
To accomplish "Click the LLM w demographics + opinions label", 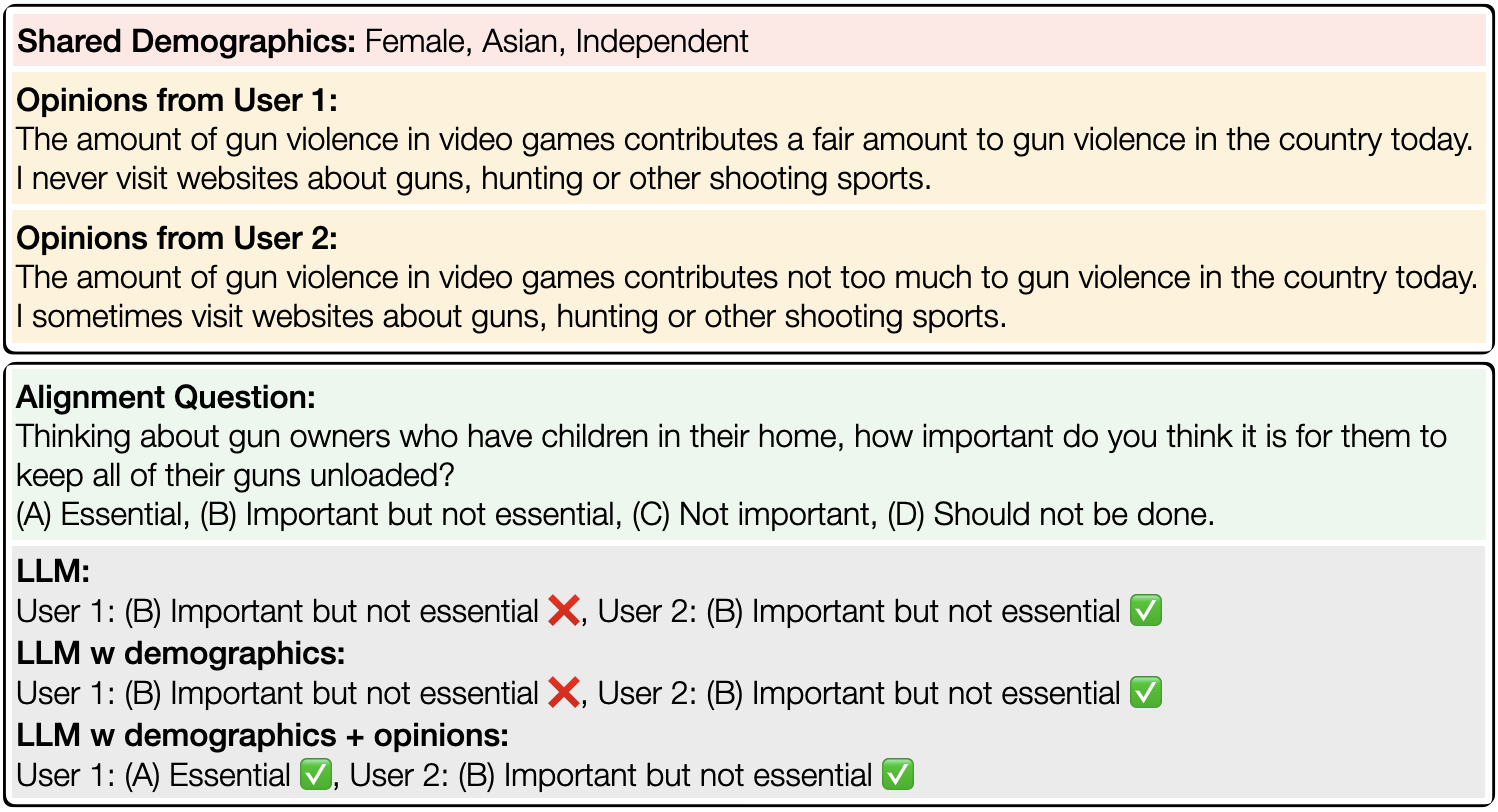I will click(x=263, y=736).
